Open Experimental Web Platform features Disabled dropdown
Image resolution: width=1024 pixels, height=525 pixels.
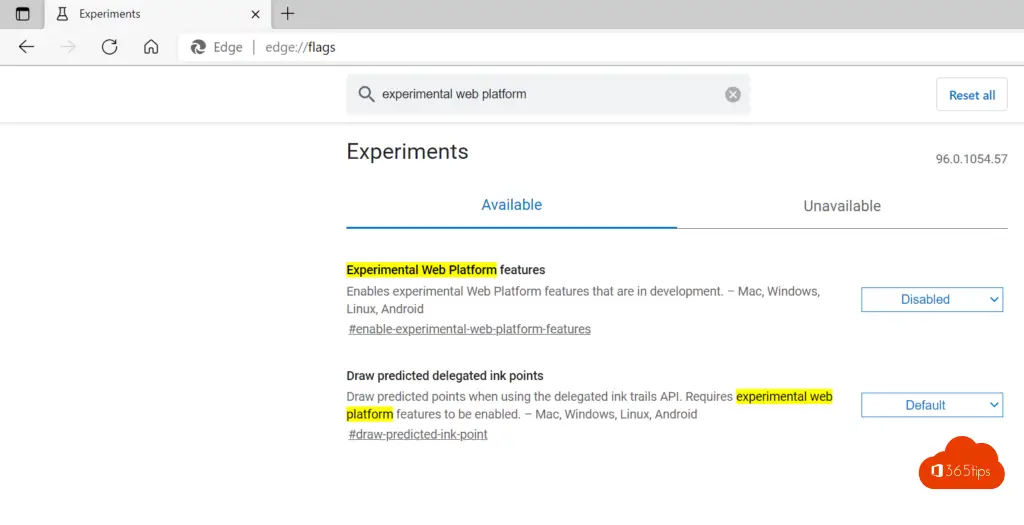(931, 299)
